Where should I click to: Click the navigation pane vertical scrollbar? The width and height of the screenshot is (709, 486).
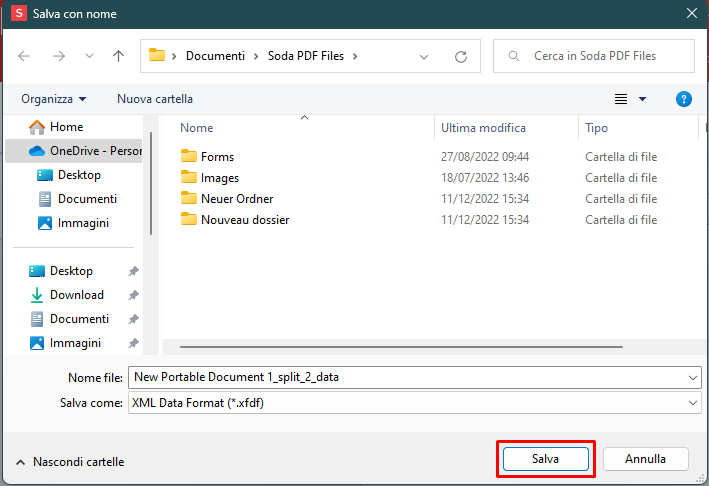(x=151, y=184)
